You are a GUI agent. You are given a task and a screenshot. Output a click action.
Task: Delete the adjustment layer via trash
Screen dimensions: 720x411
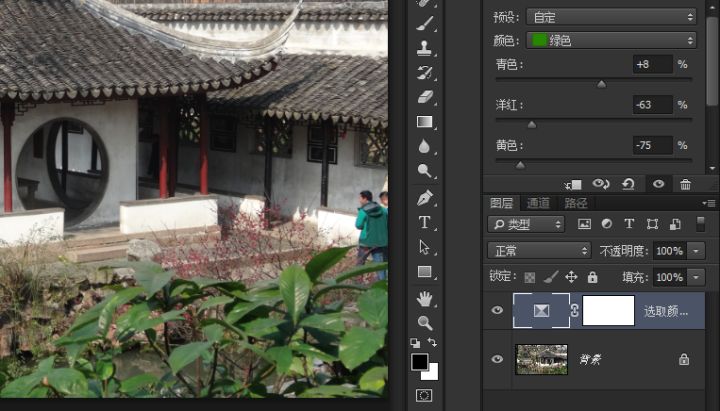(685, 184)
